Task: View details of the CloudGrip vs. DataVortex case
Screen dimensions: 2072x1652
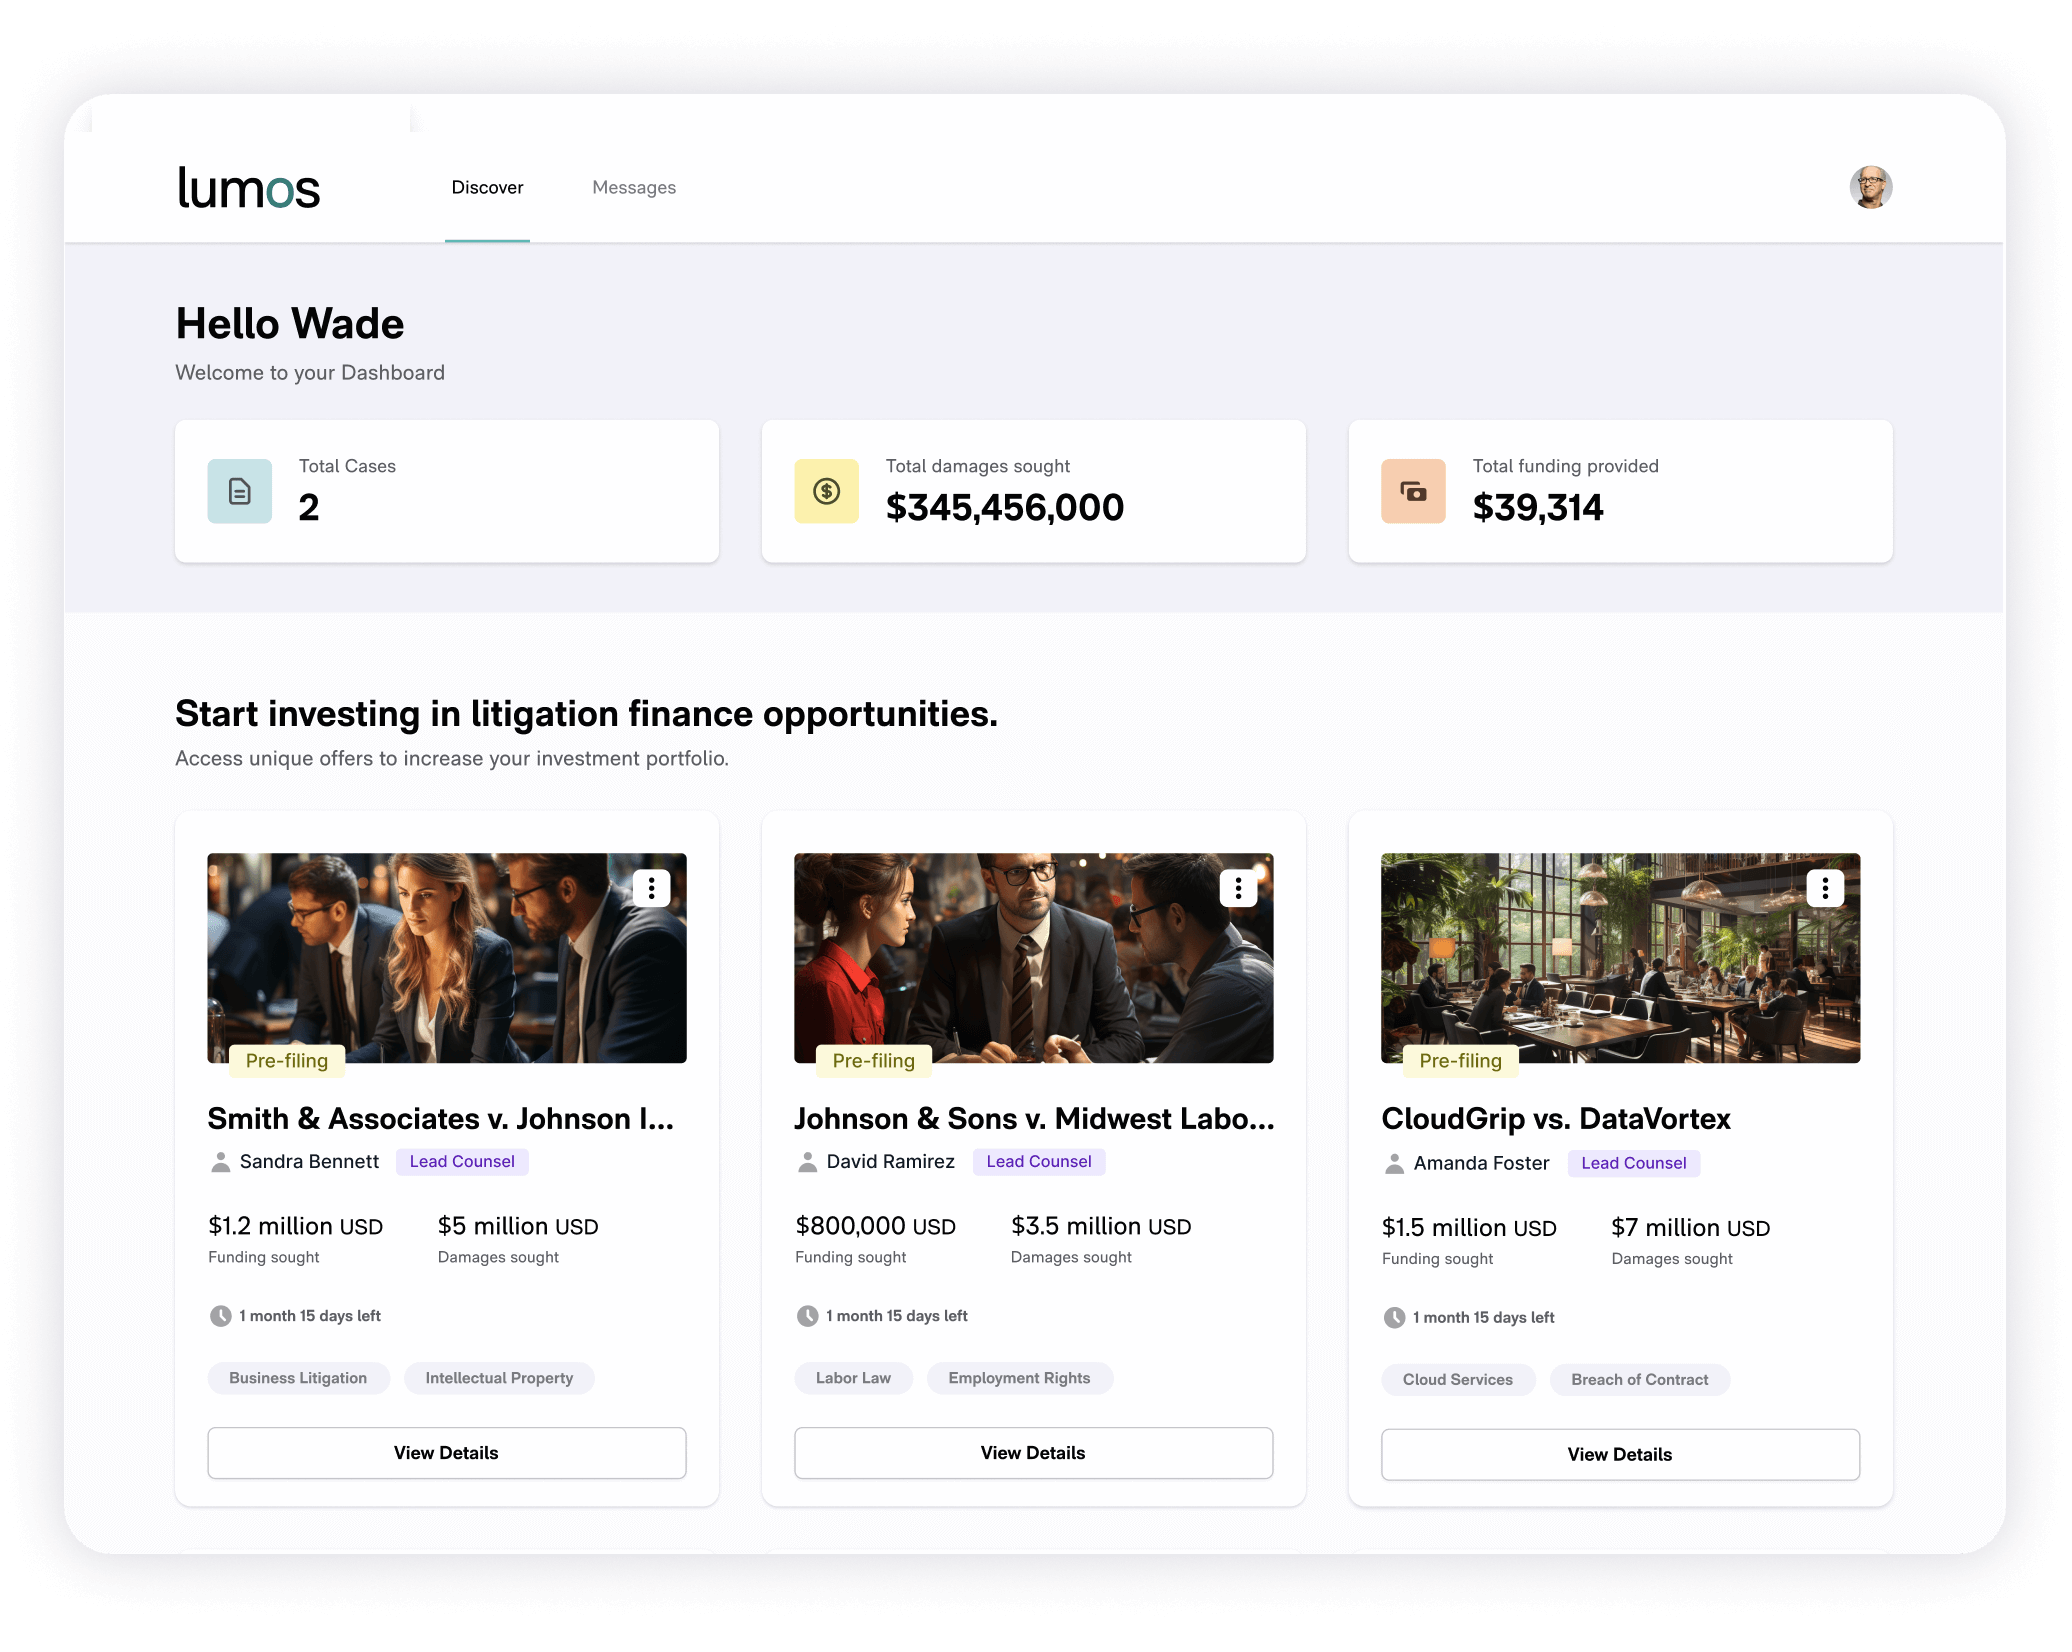Action: click(1619, 1454)
